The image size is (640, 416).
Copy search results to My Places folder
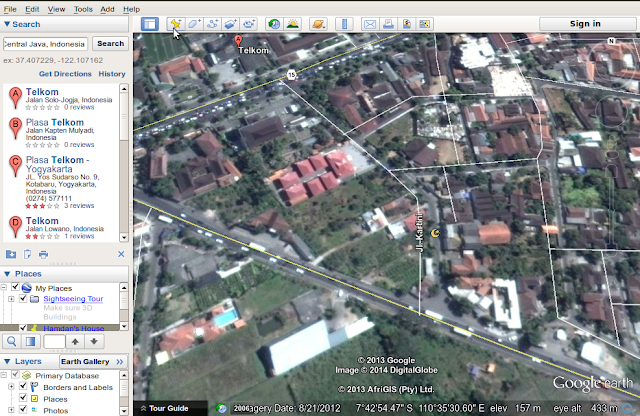(11, 254)
